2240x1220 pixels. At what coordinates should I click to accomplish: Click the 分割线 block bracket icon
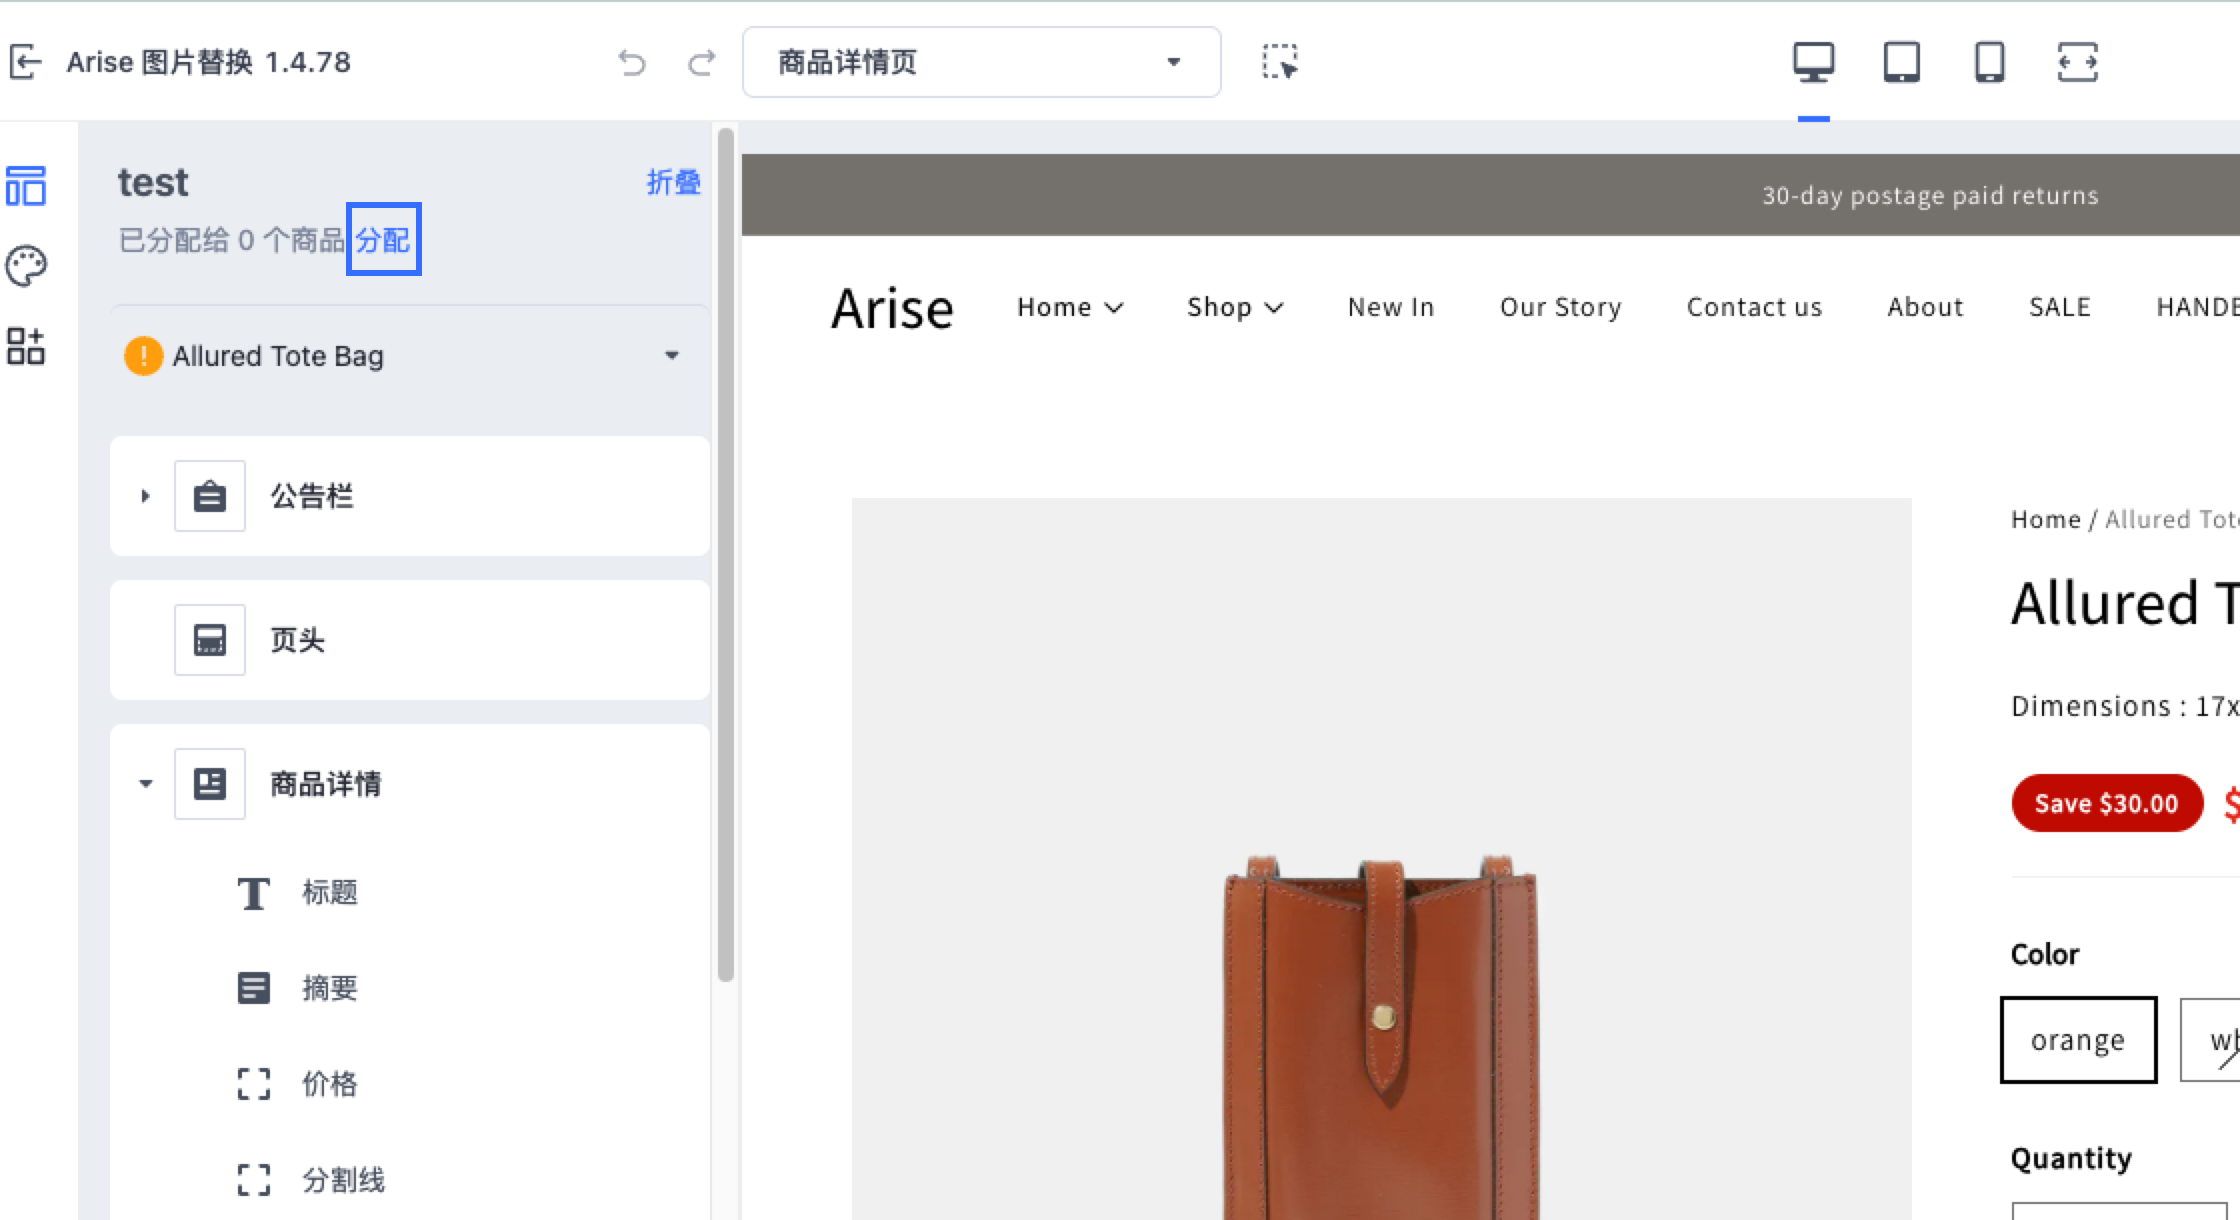pyautogui.click(x=254, y=1180)
